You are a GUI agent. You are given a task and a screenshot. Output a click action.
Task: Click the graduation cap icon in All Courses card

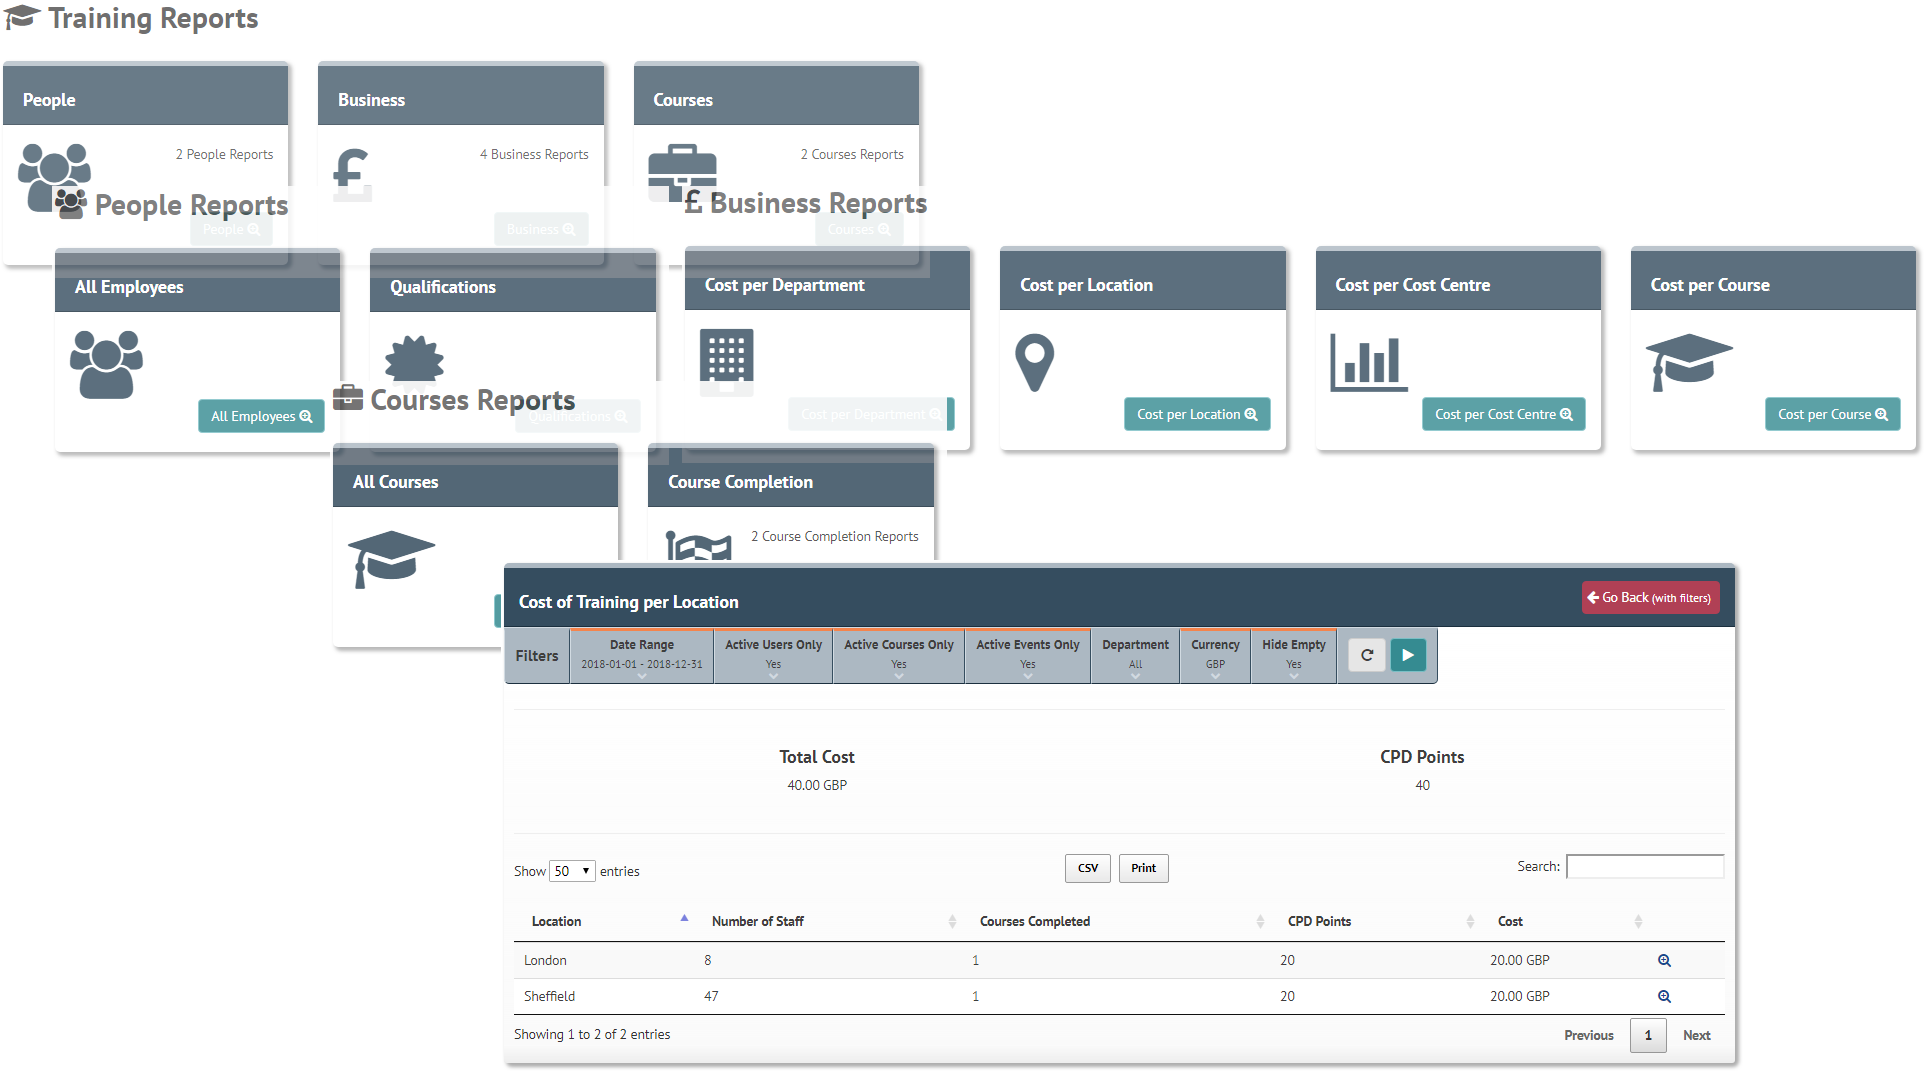[391, 559]
